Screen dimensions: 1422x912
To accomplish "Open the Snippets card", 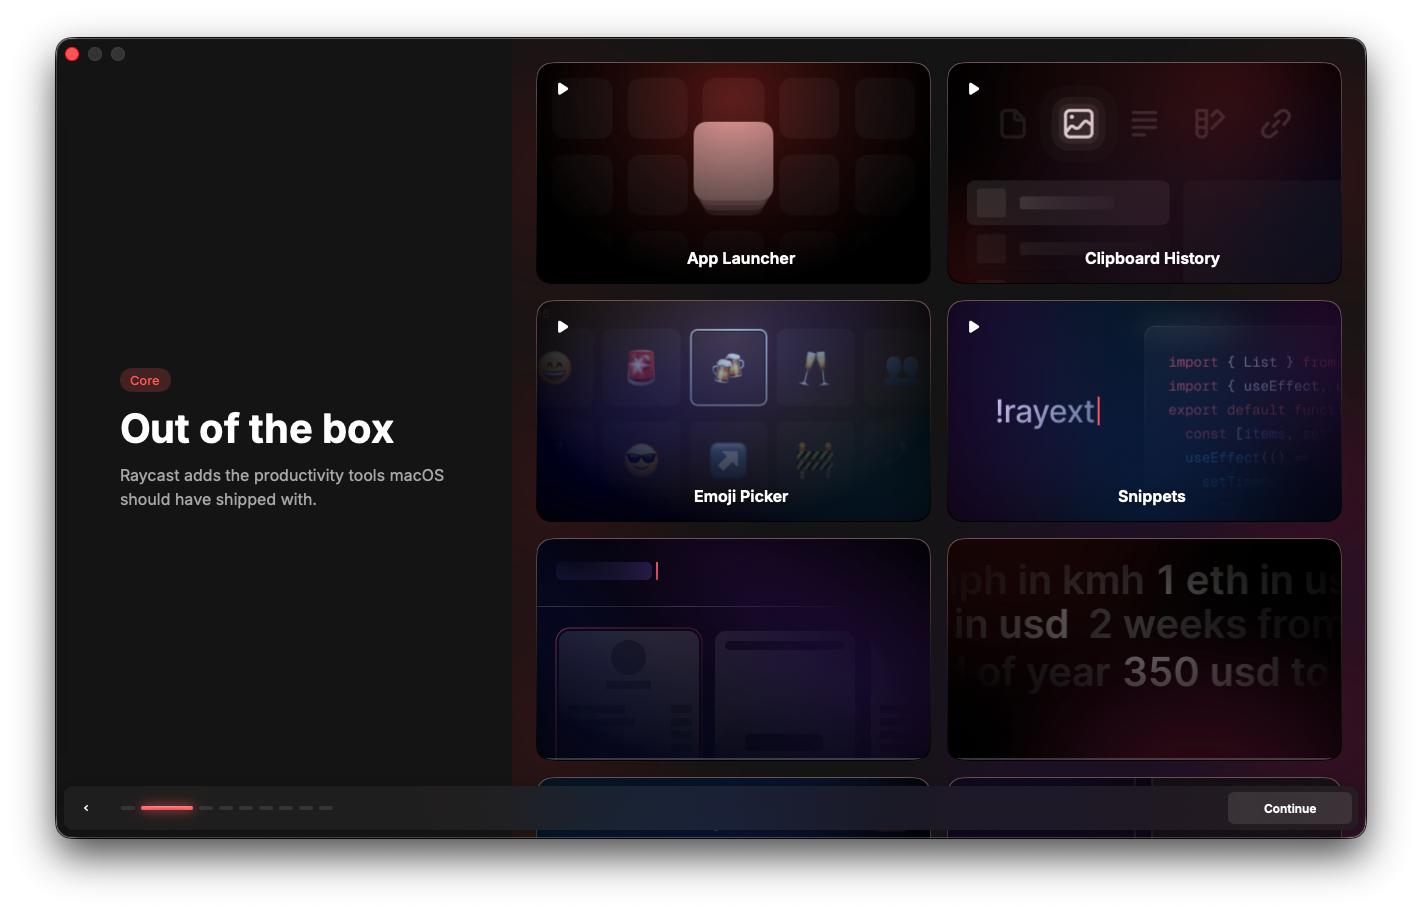I will coord(1144,411).
